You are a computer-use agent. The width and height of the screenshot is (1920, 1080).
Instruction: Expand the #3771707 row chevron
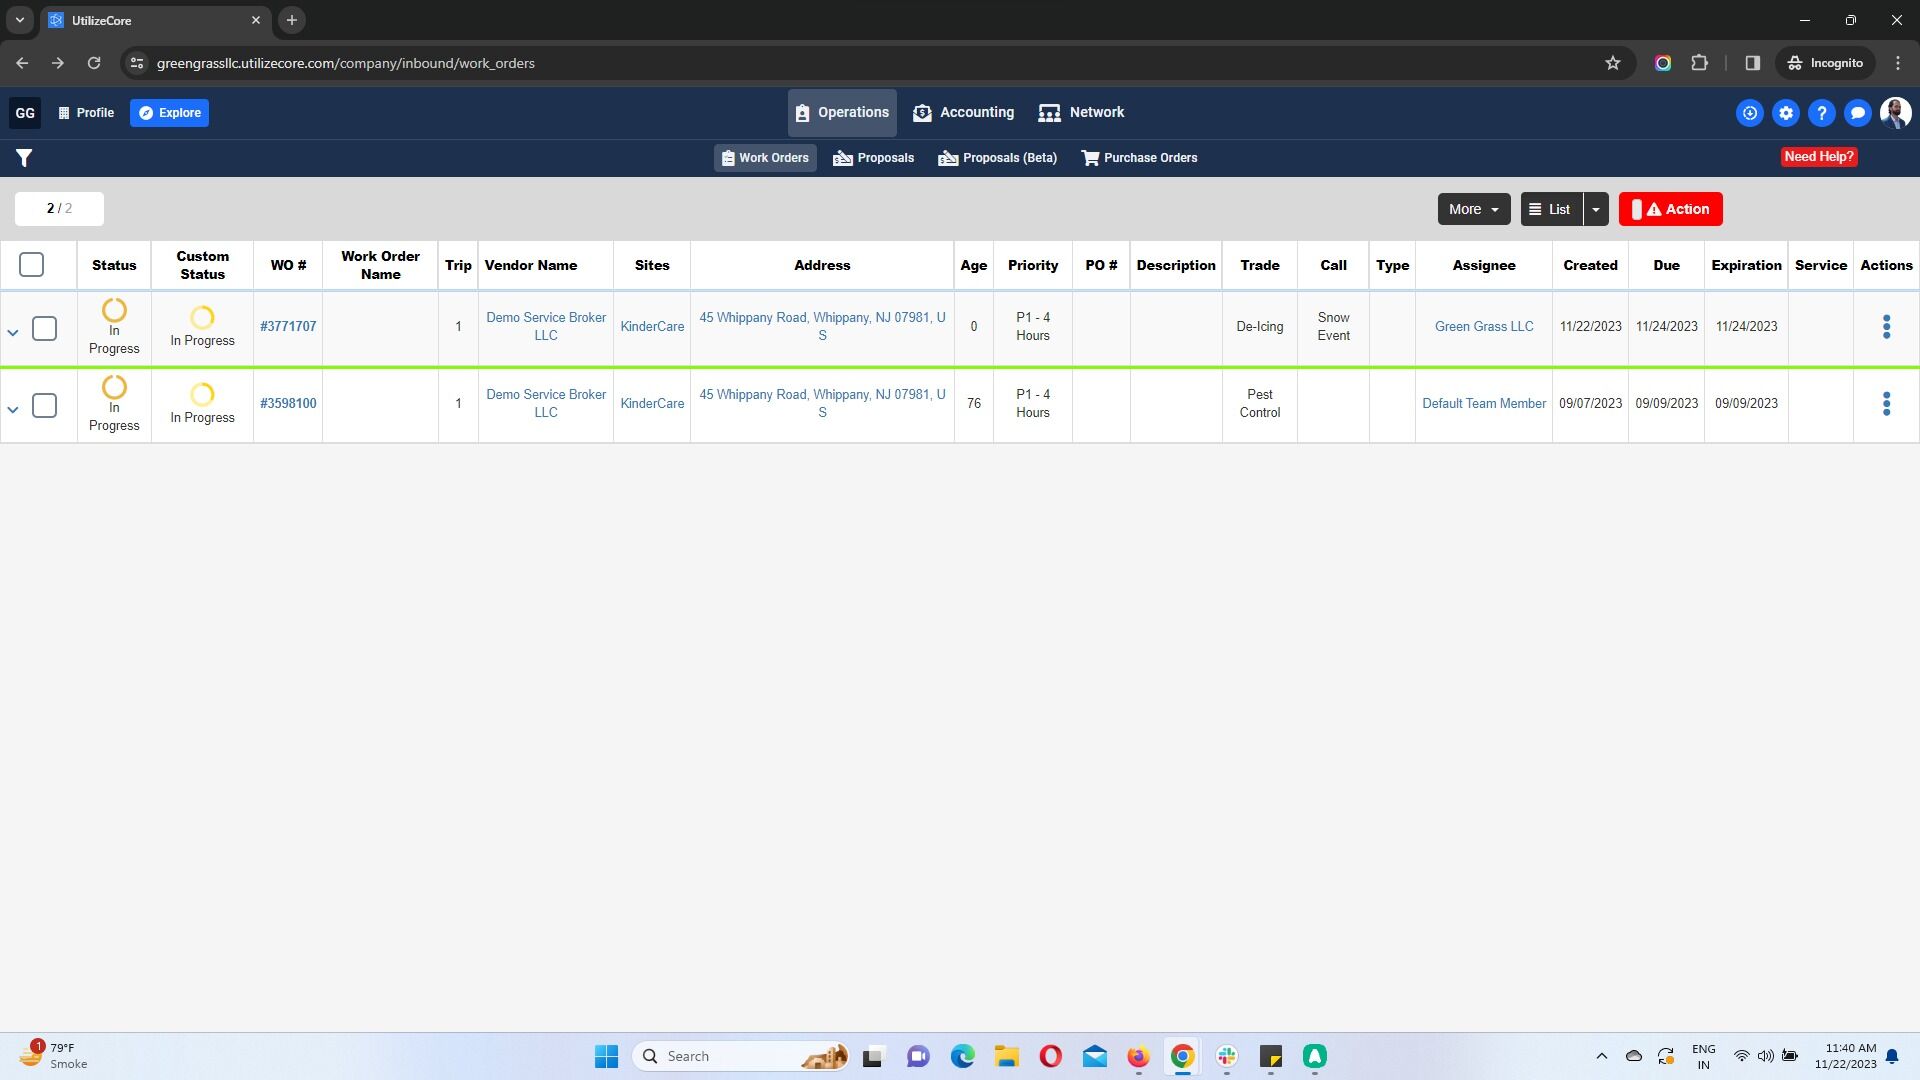(13, 332)
